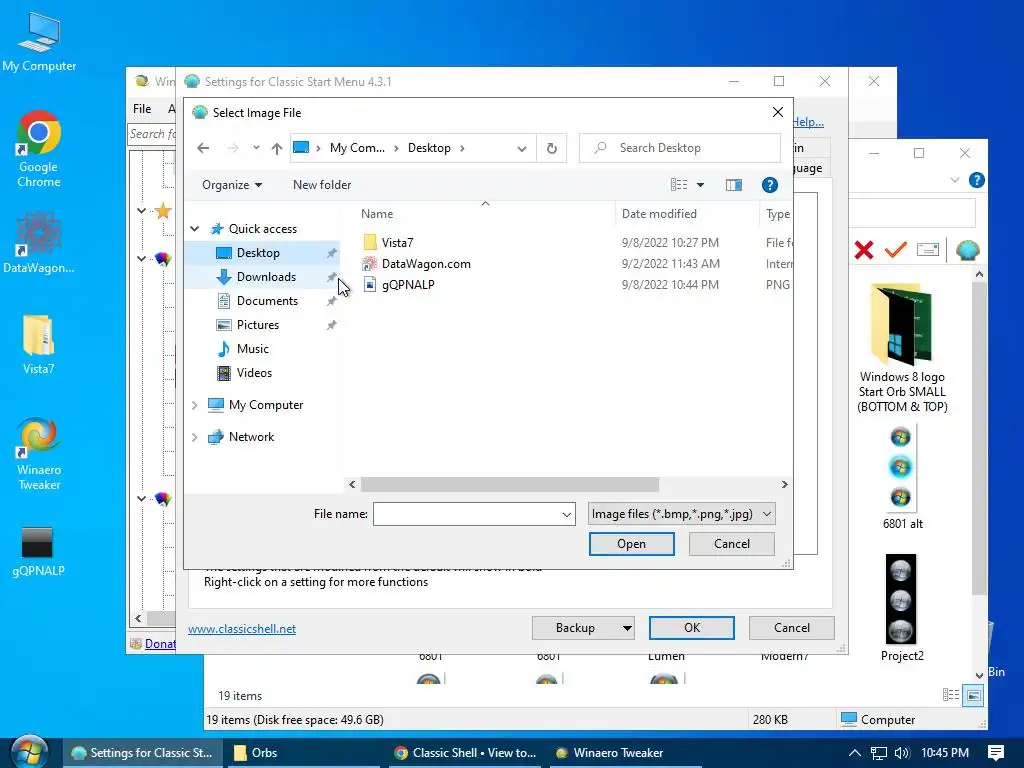Click Cancel in Classic Start Menu settings
The image size is (1024, 768).
tap(792, 628)
